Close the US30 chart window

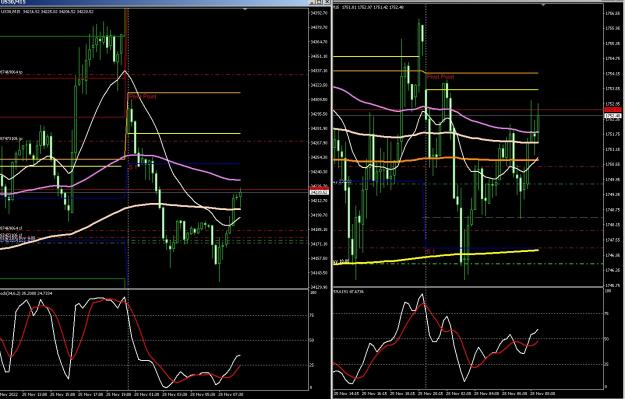[x=327, y=2]
